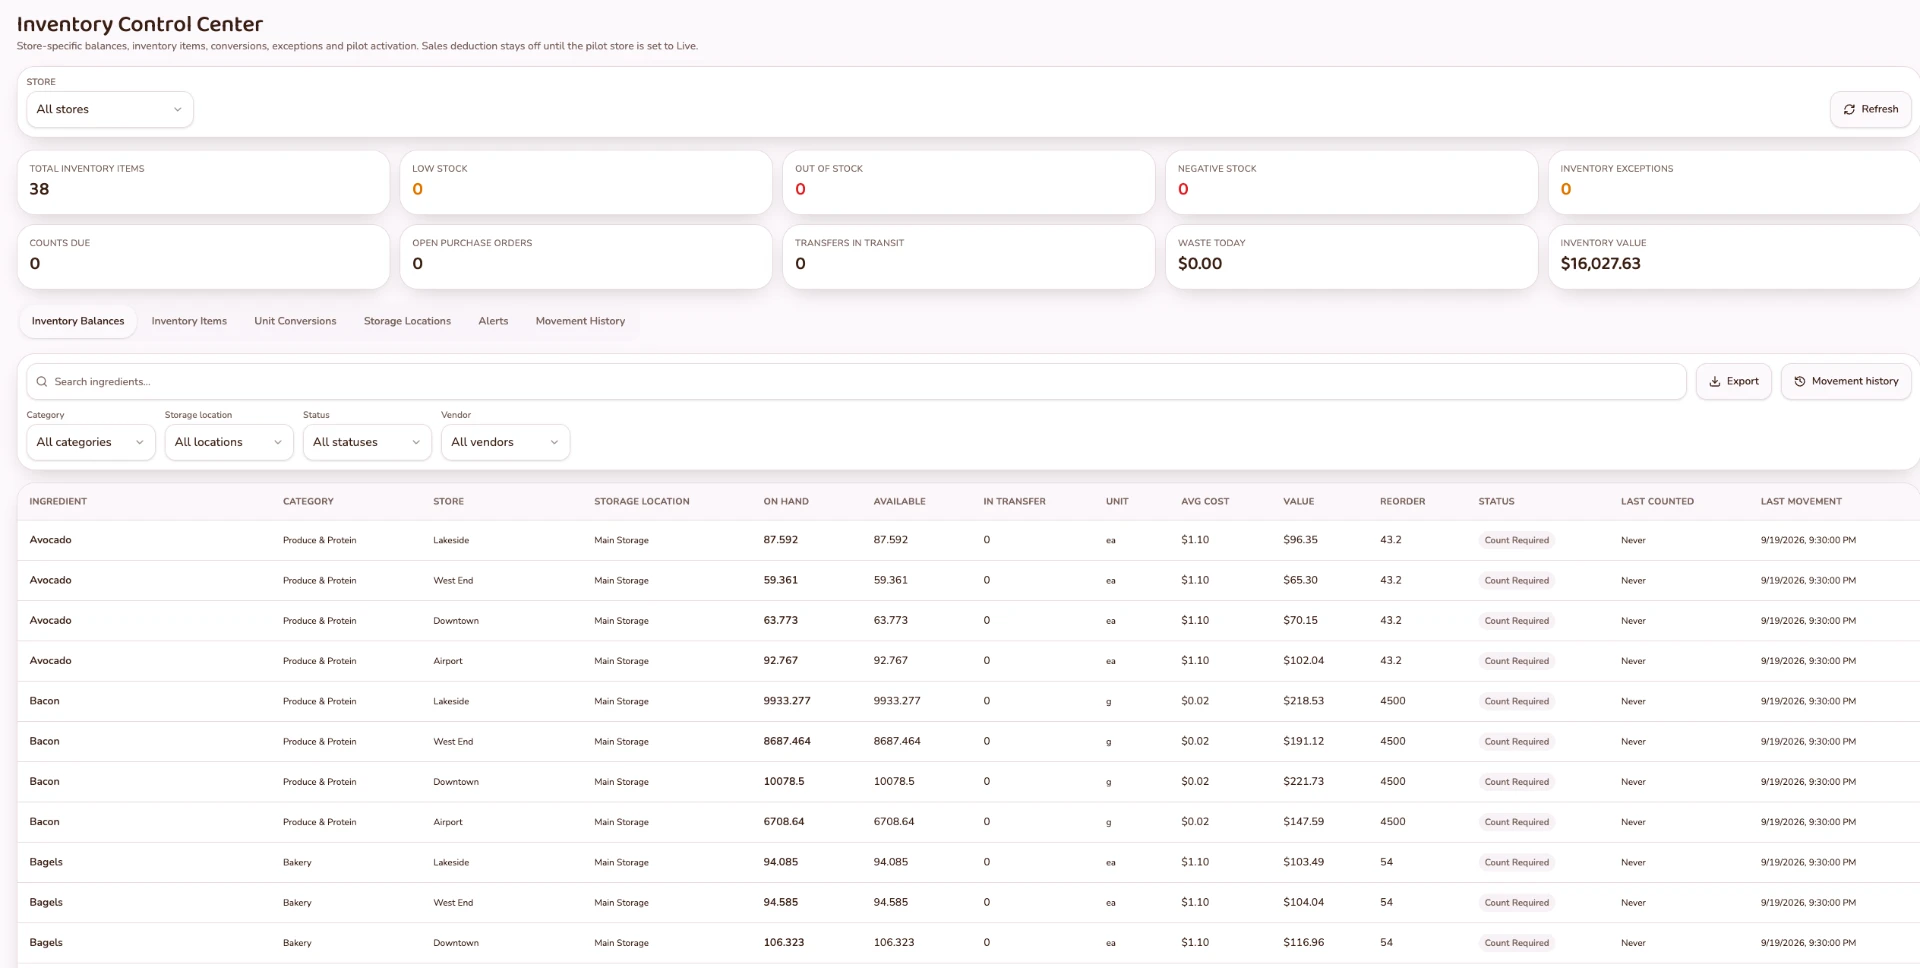The height and width of the screenshot is (968, 1920).
Task: Click the STORE column header
Action: (x=448, y=502)
